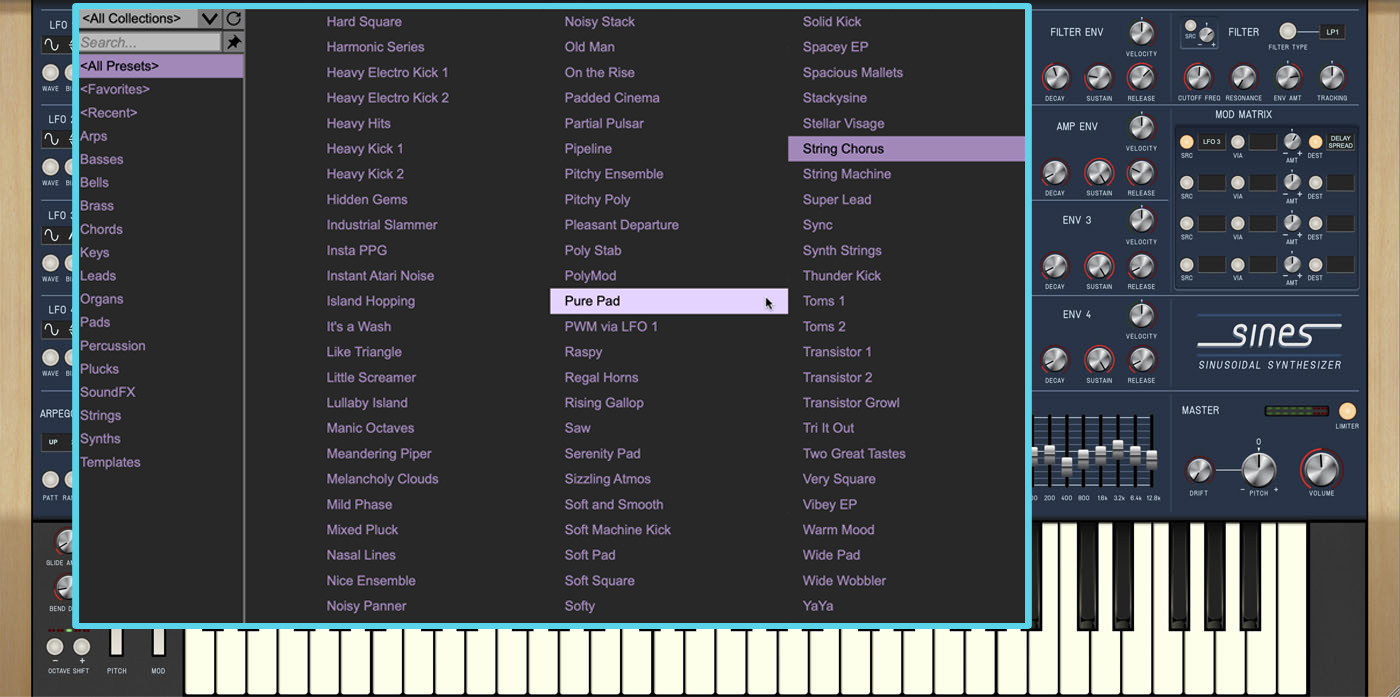Viewport: 1400px width, 697px height.
Task: Open Mod Matrix row 3 via box
Action: [1263, 224]
